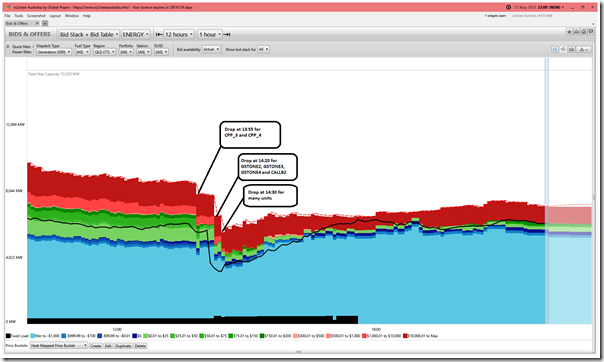
Task: Open the Window menu
Action: pos(72,16)
